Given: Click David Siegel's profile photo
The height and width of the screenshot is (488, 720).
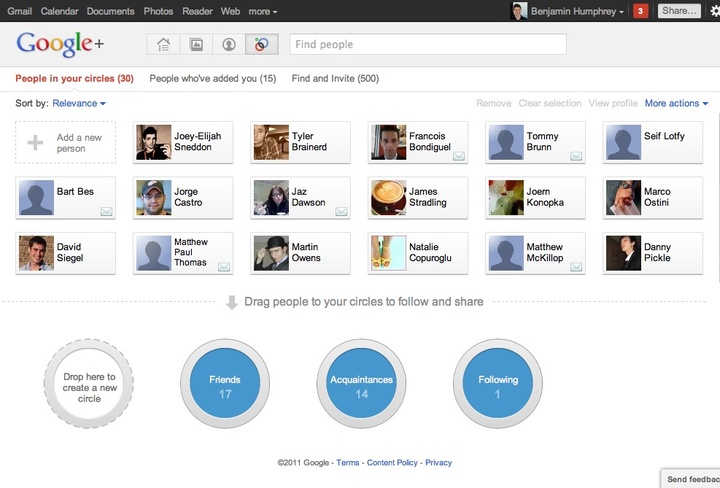Looking at the screenshot, I should 36,253.
